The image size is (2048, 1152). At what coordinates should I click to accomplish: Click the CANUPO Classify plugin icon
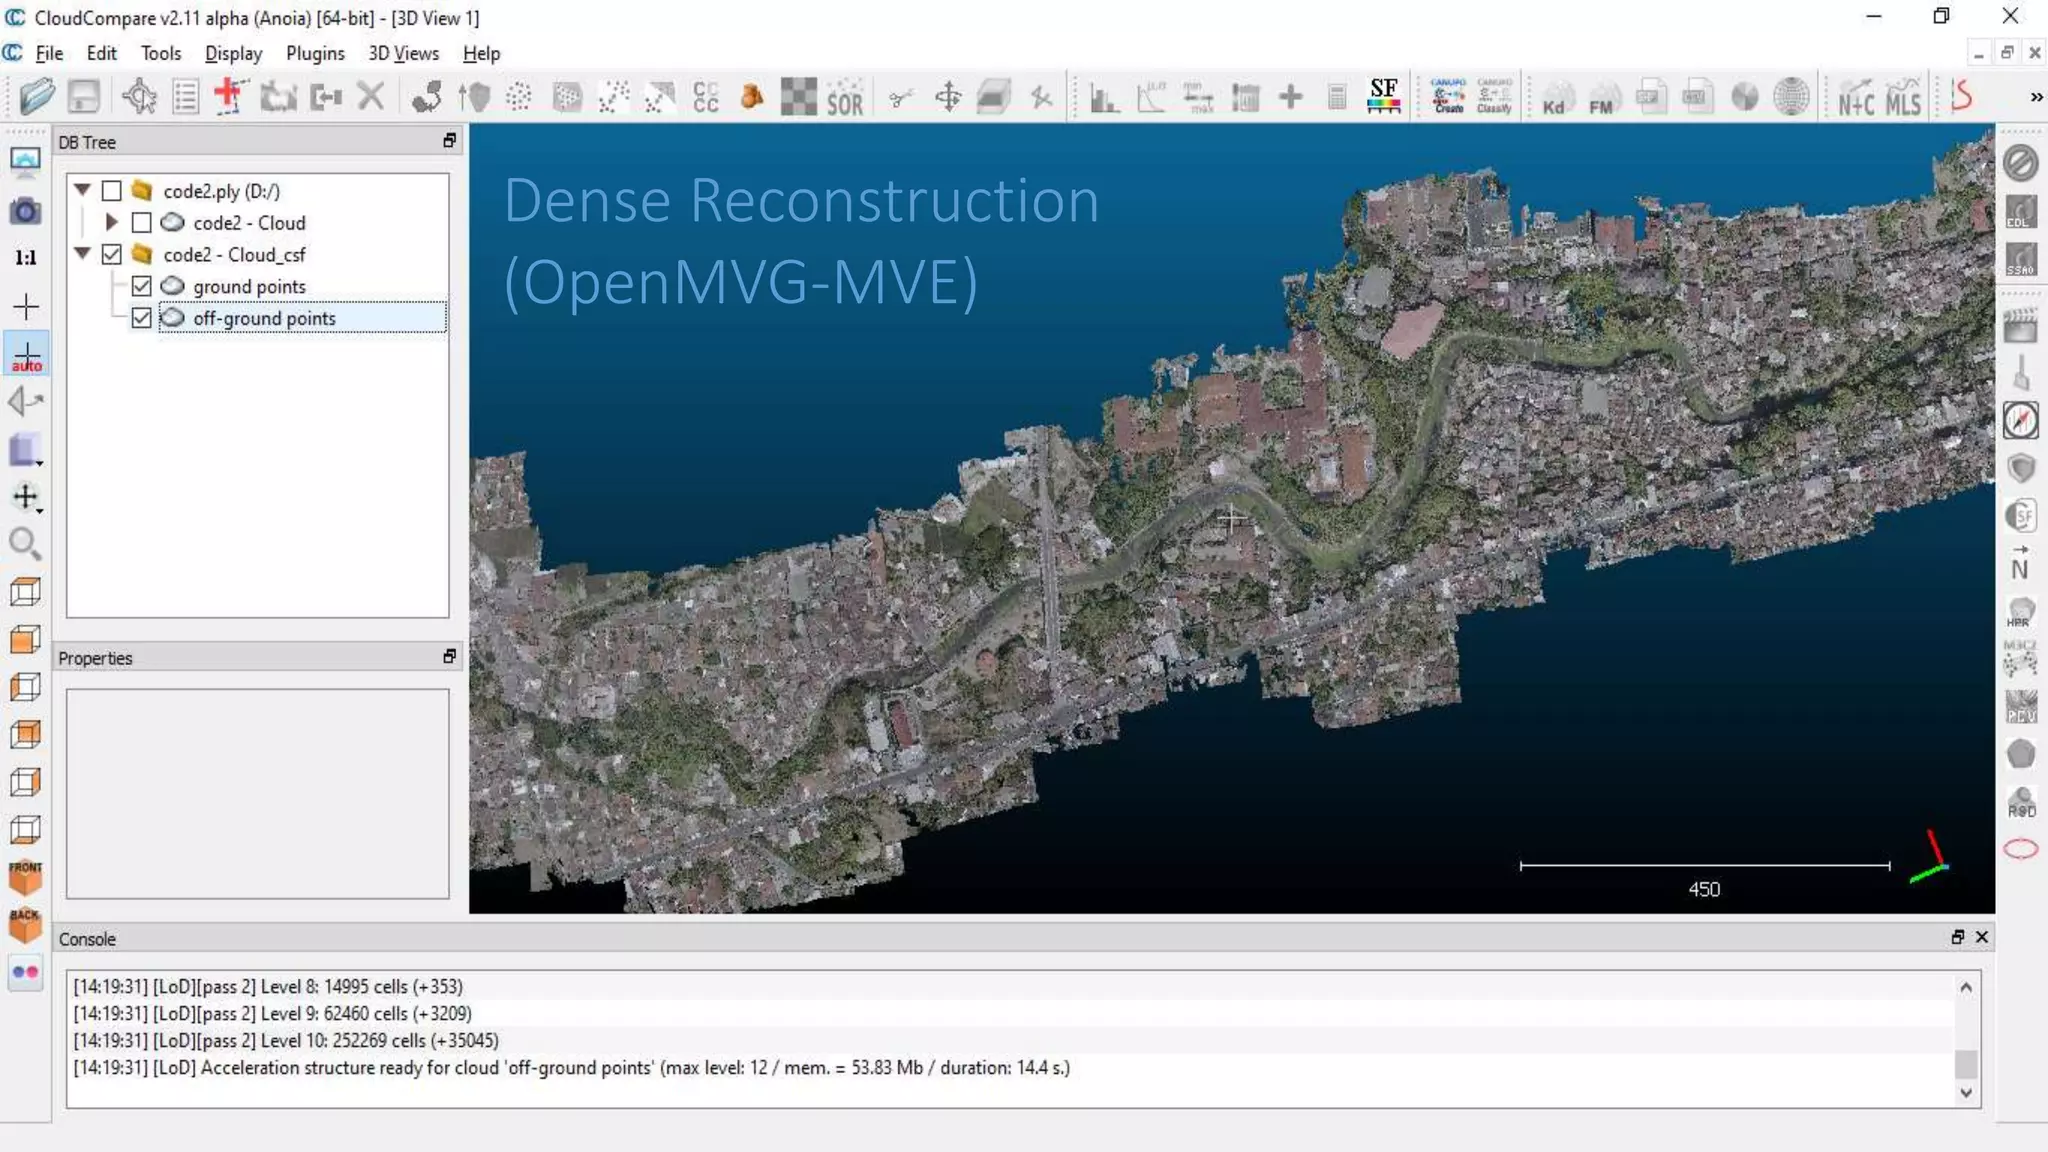pyautogui.click(x=1494, y=97)
